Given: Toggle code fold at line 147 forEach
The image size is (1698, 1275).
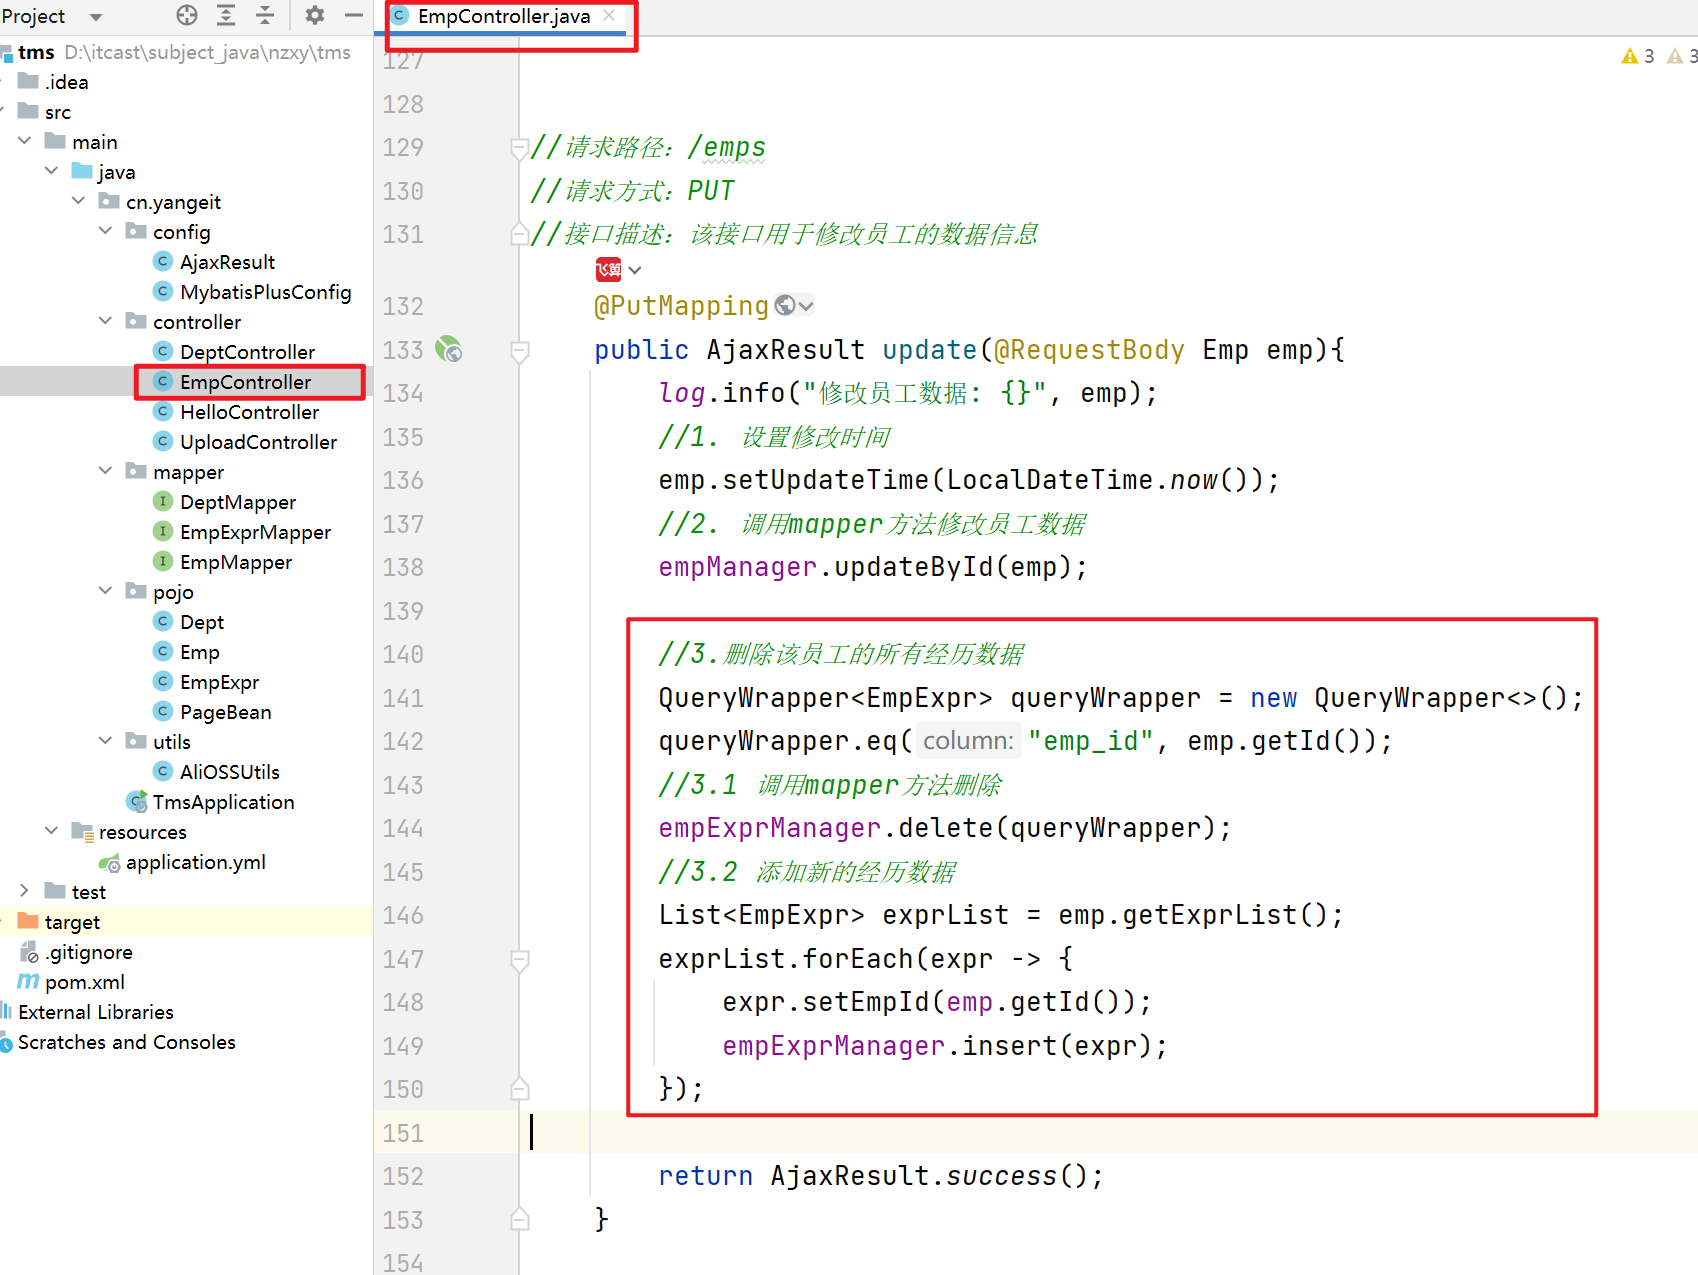Looking at the screenshot, I should tap(519, 960).
